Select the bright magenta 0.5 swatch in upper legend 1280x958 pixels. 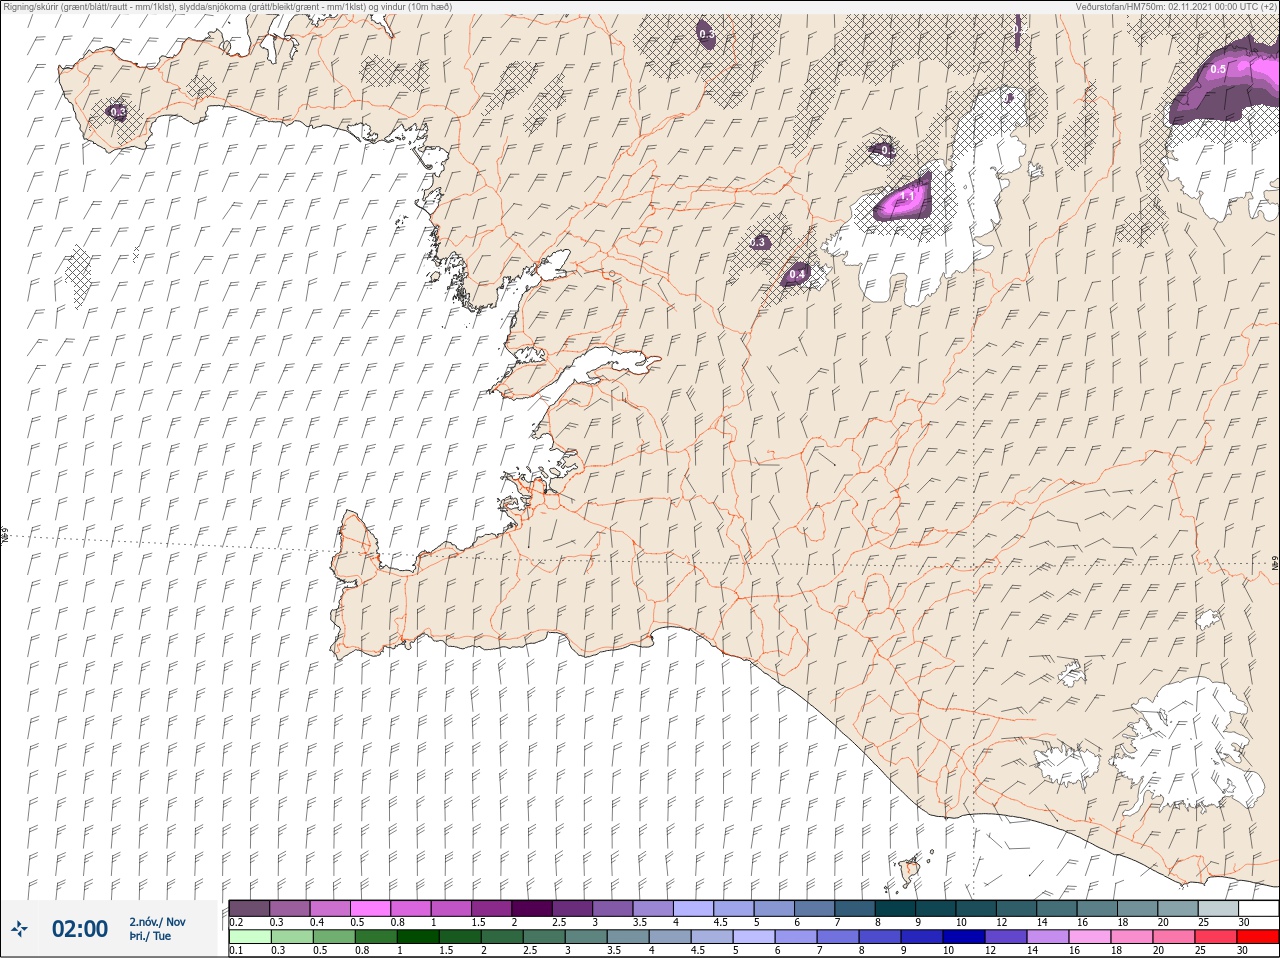point(370,908)
